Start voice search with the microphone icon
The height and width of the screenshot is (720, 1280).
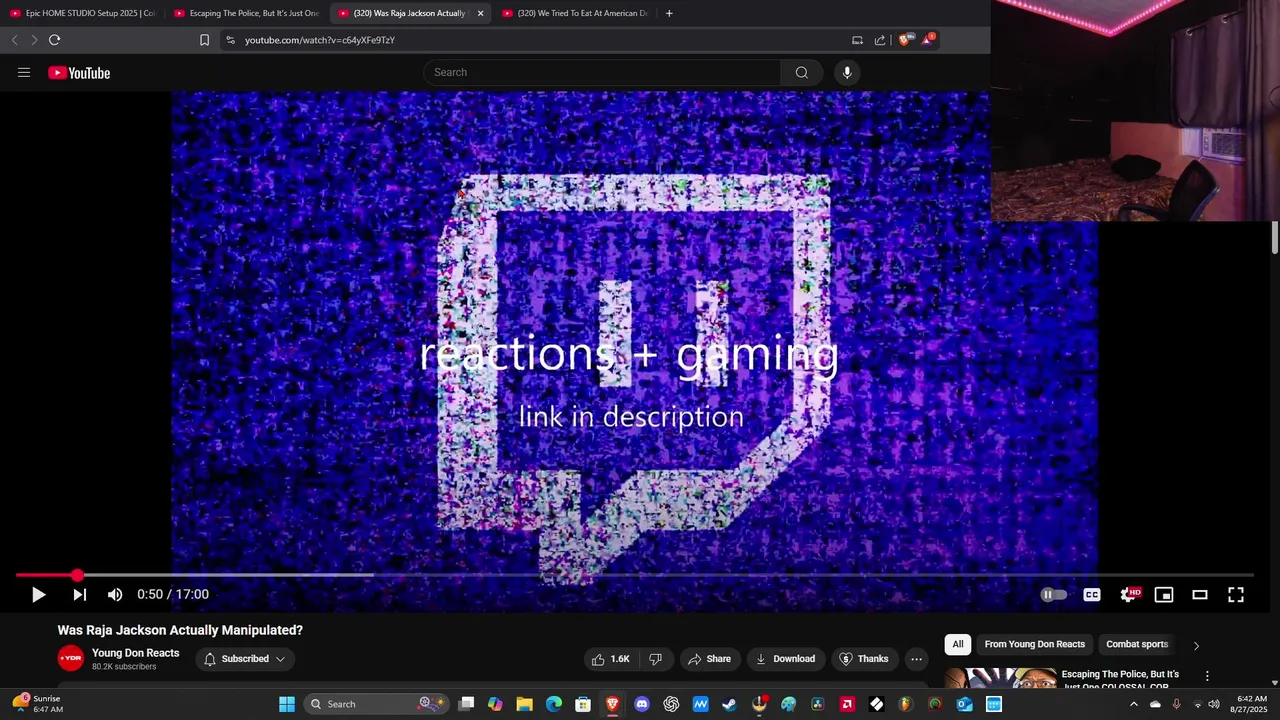(x=847, y=72)
